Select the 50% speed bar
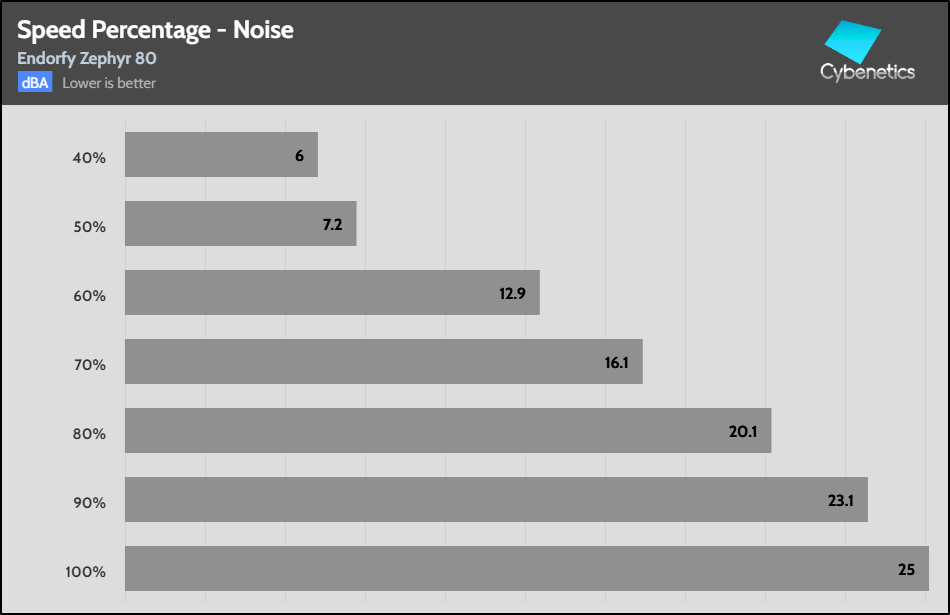 240,224
